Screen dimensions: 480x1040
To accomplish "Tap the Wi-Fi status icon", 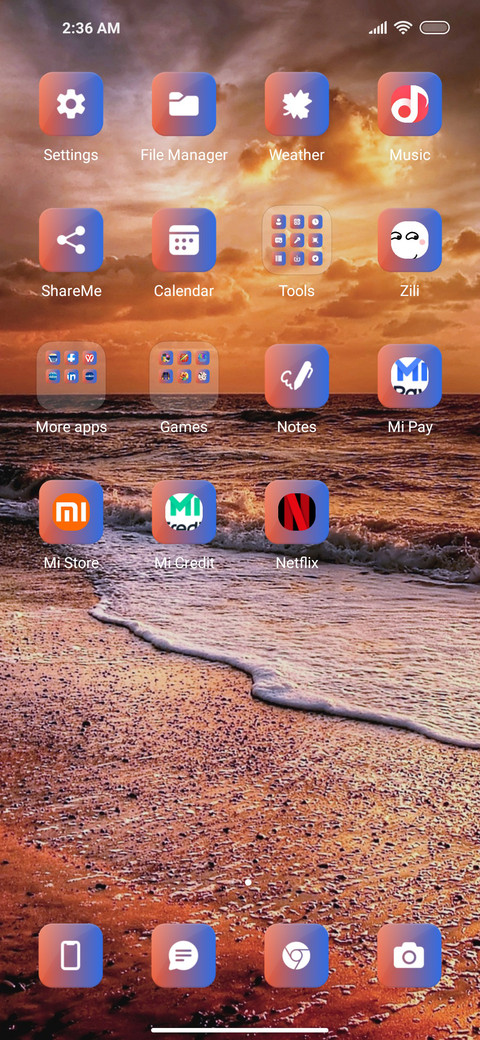I will point(402,28).
